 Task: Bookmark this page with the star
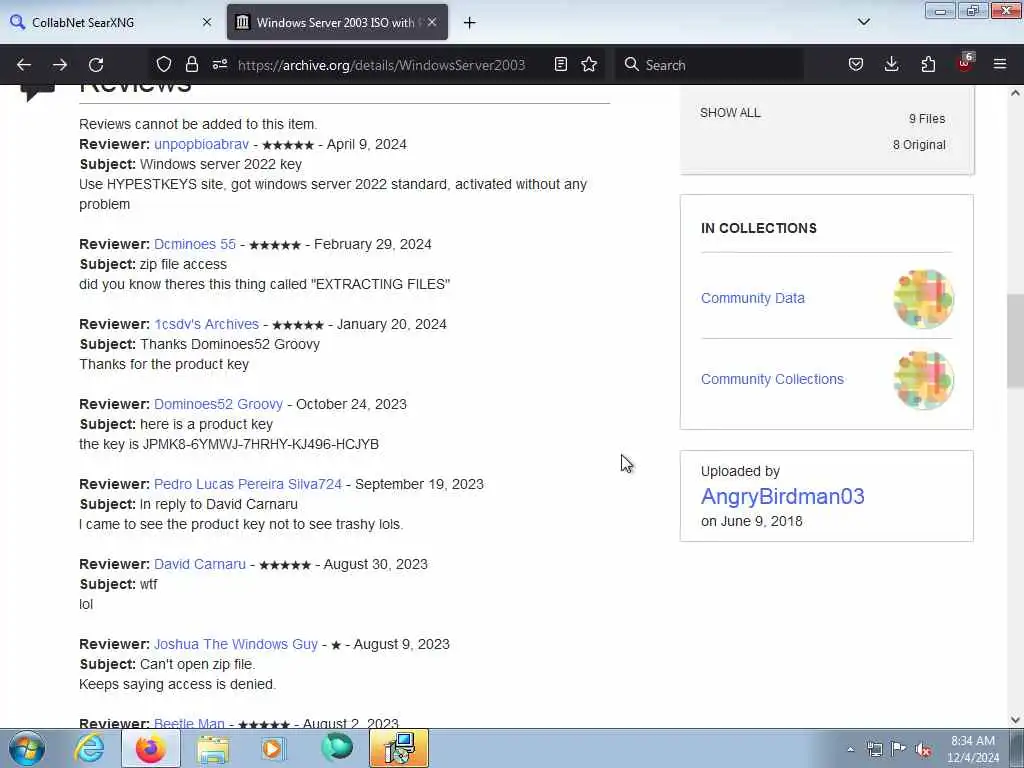(589, 64)
